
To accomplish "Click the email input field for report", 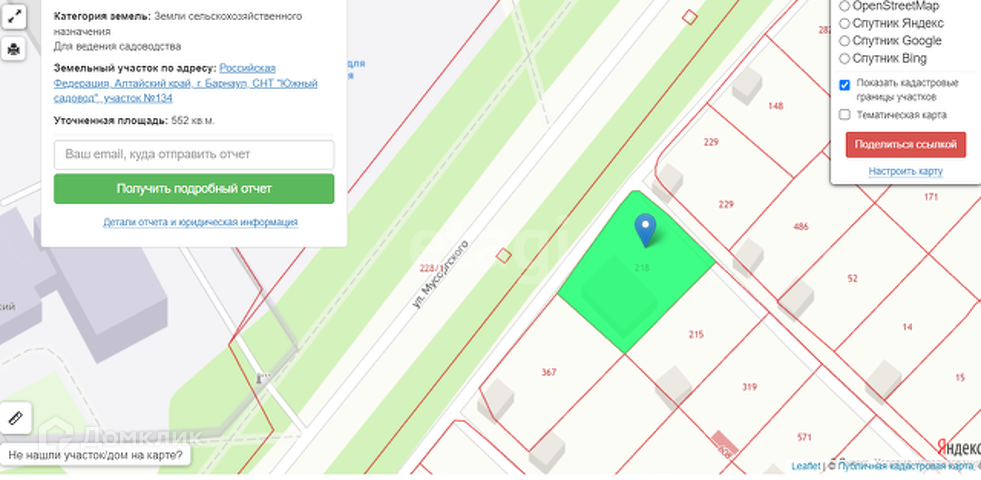I will click(194, 155).
